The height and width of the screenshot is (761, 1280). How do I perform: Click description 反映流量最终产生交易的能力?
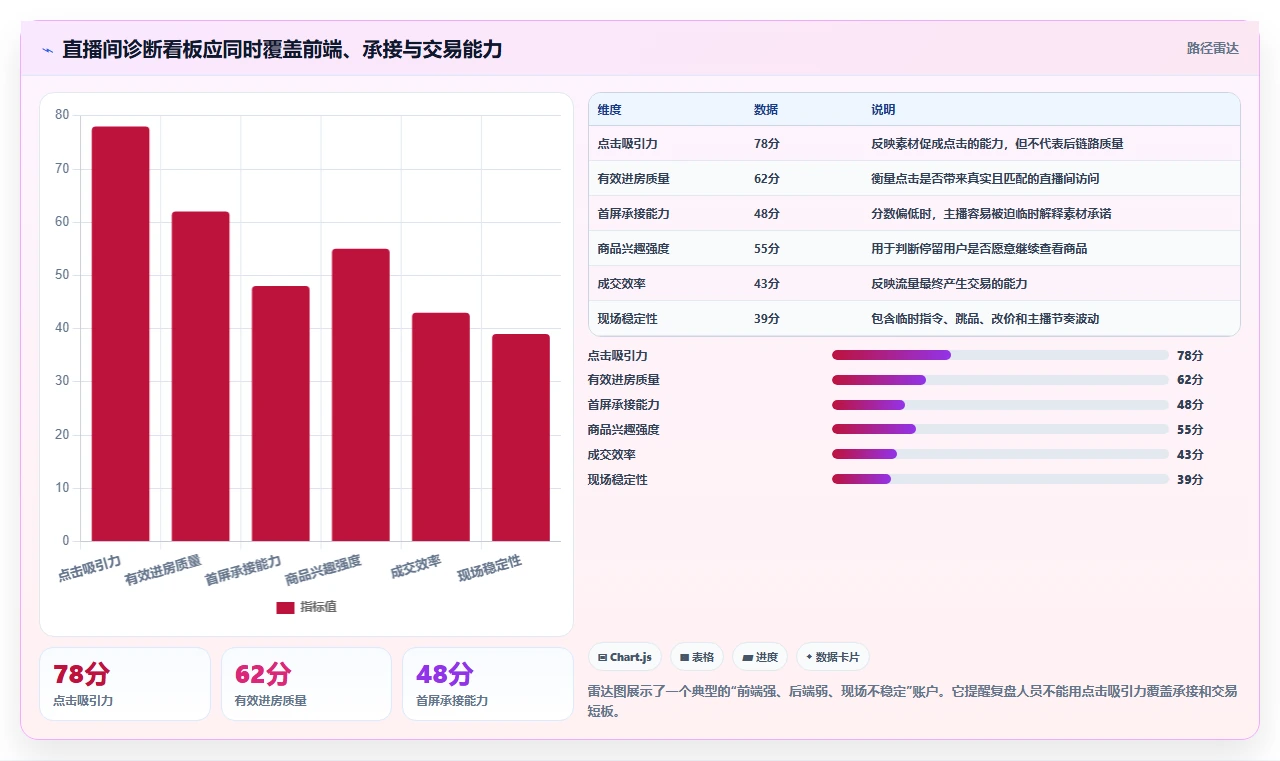949,284
